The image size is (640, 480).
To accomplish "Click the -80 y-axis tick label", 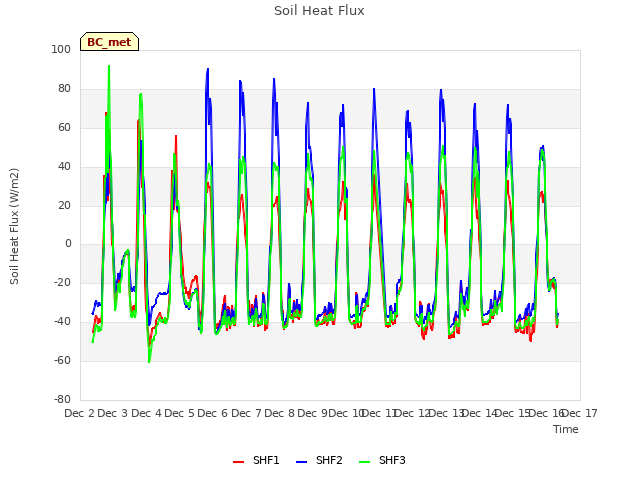I will click(x=63, y=399).
